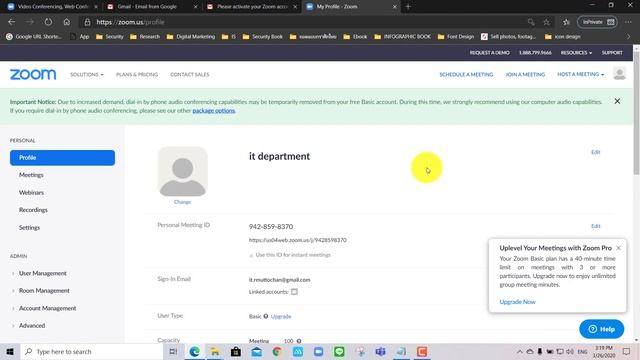640x360 pixels.
Task: Open Settings in sidebar
Action: tap(29, 227)
